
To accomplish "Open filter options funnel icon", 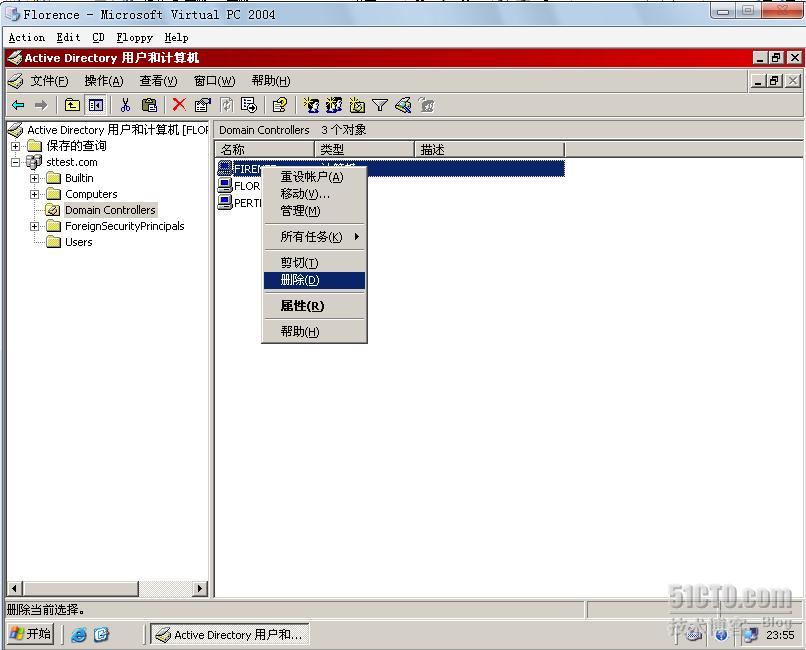I will click(x=380, y=105).
